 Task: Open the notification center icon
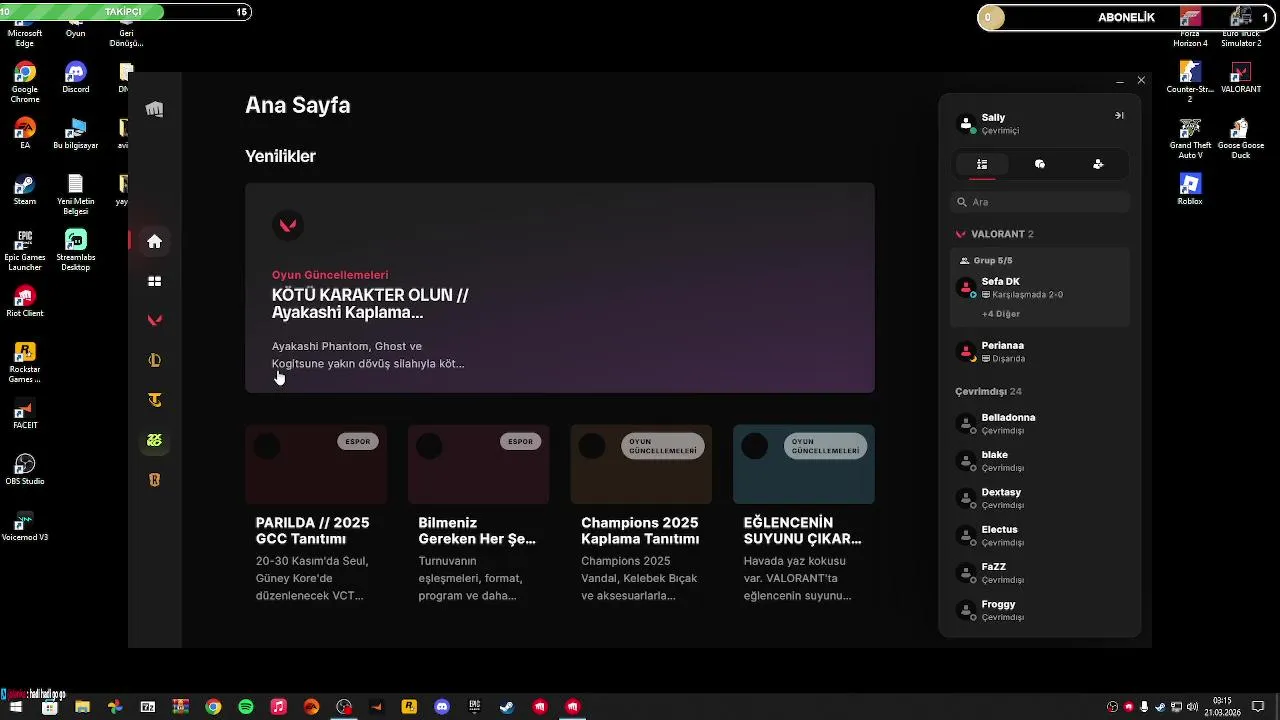1258,707
